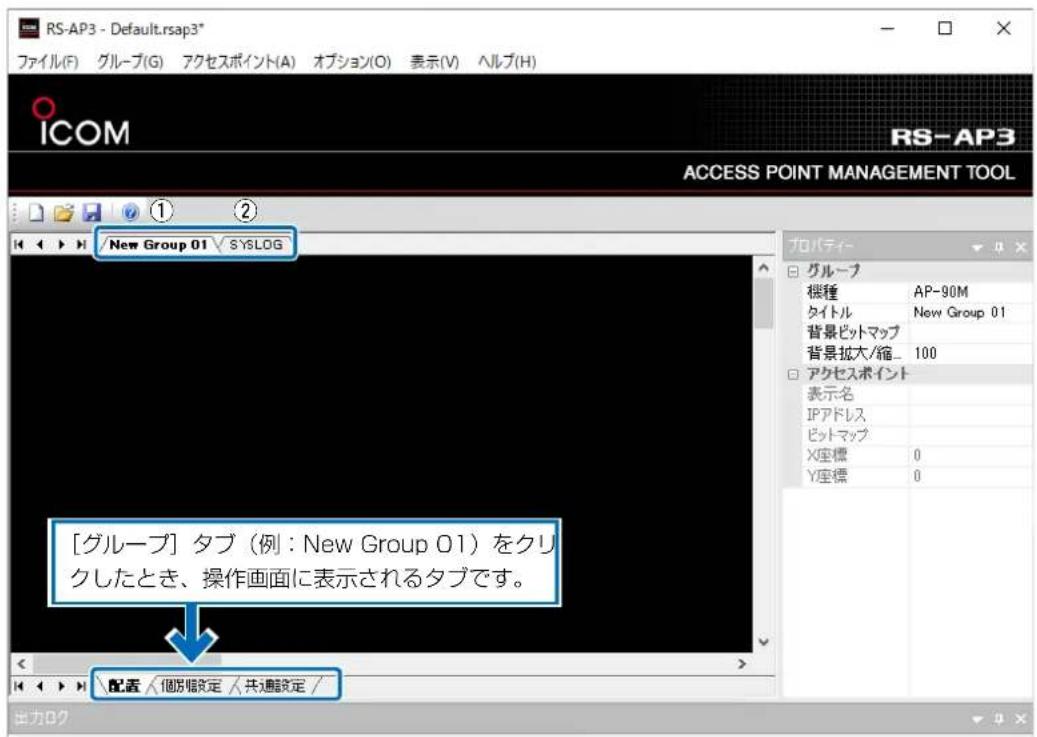Click vertical scrollbar up arrow

[x=763, y=268]
